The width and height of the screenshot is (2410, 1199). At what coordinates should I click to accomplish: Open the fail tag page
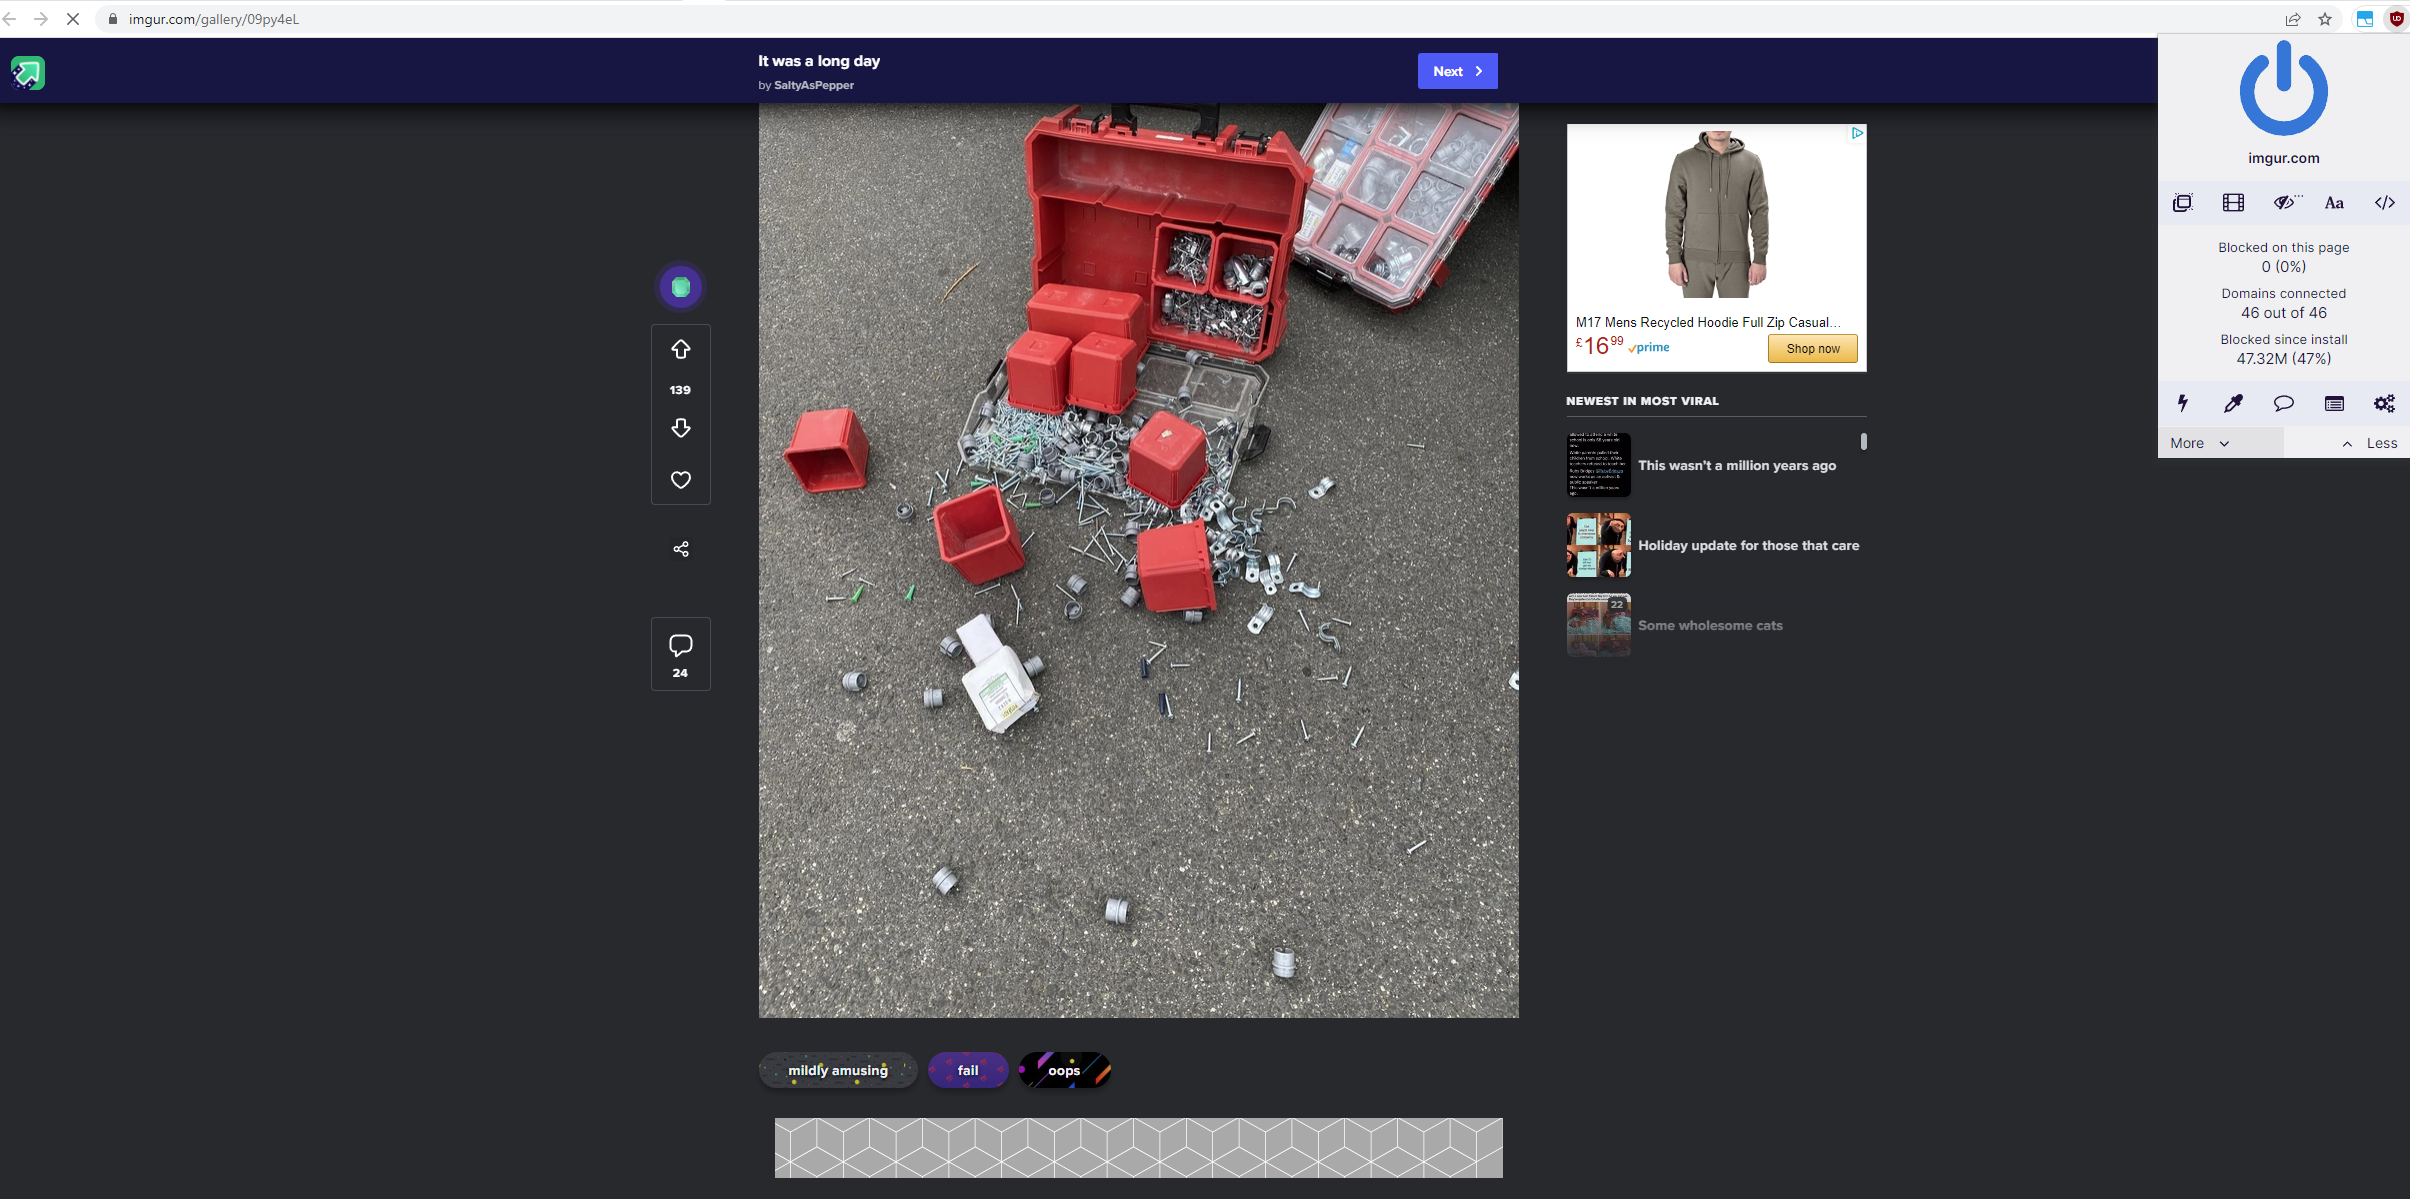point(967,1069)
